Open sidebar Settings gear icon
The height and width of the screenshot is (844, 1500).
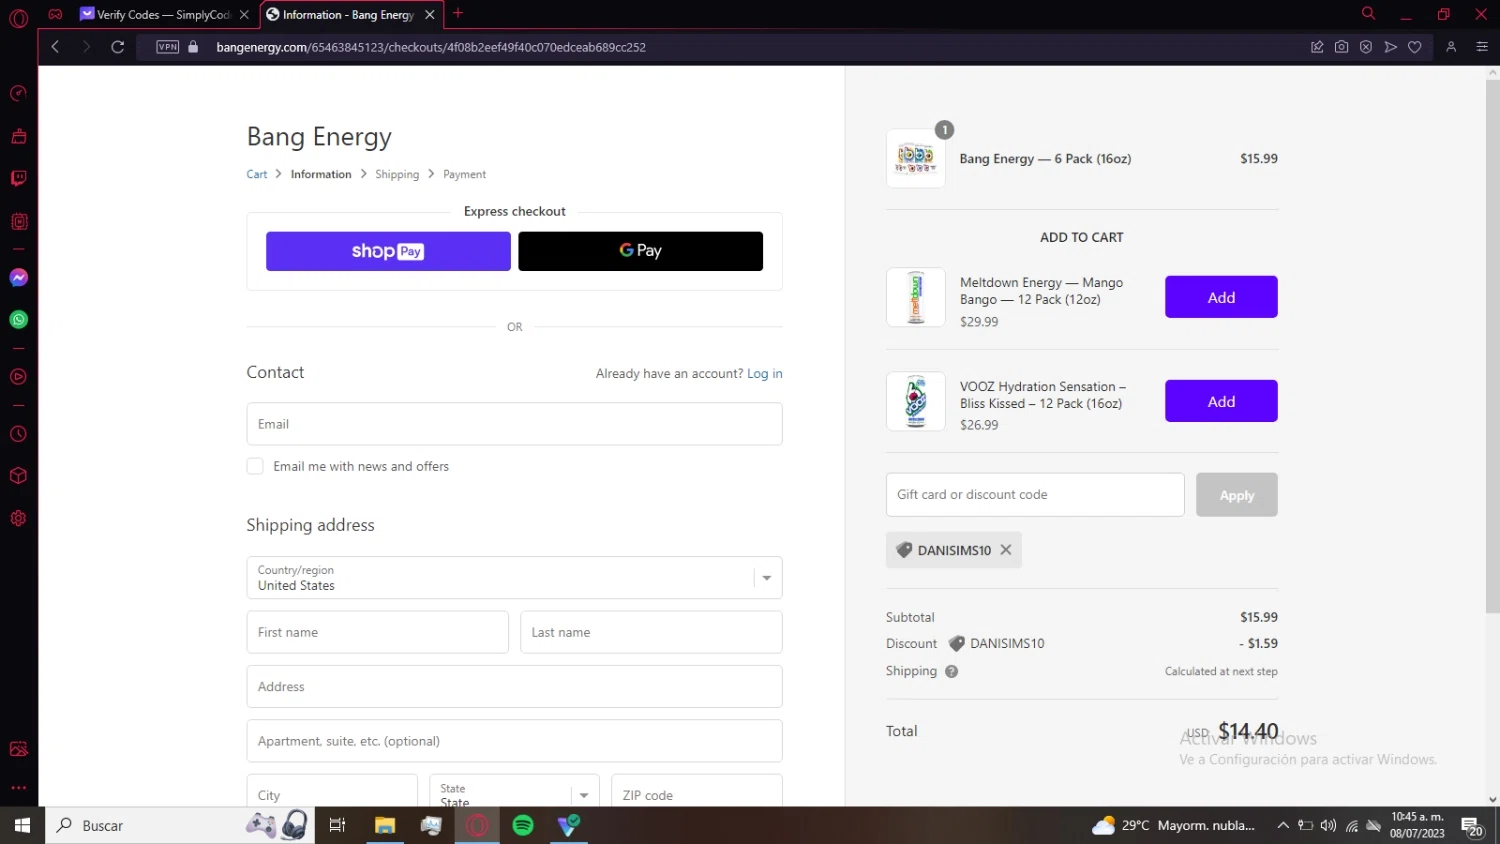pos(18,518)
